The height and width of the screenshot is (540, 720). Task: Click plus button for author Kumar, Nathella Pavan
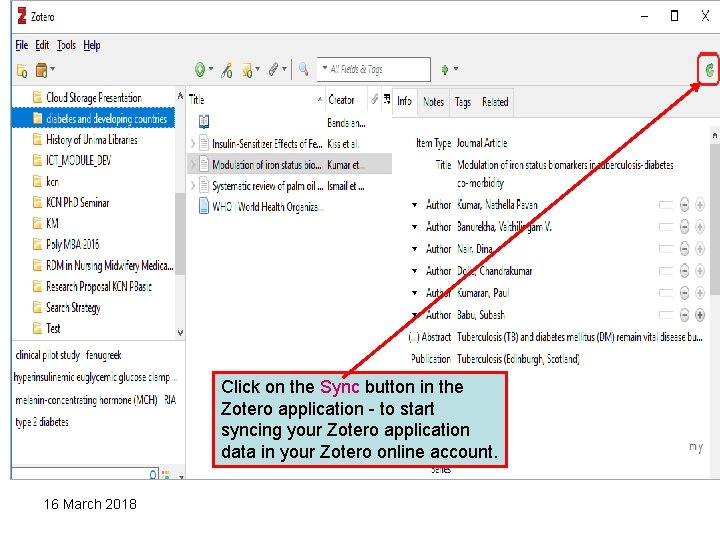point(700,205)
